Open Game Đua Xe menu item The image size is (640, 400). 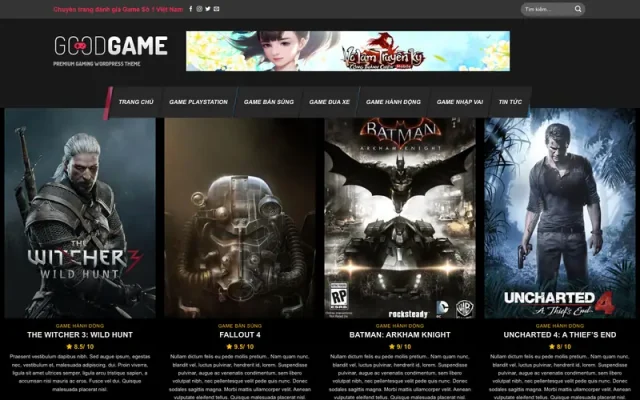329,102
